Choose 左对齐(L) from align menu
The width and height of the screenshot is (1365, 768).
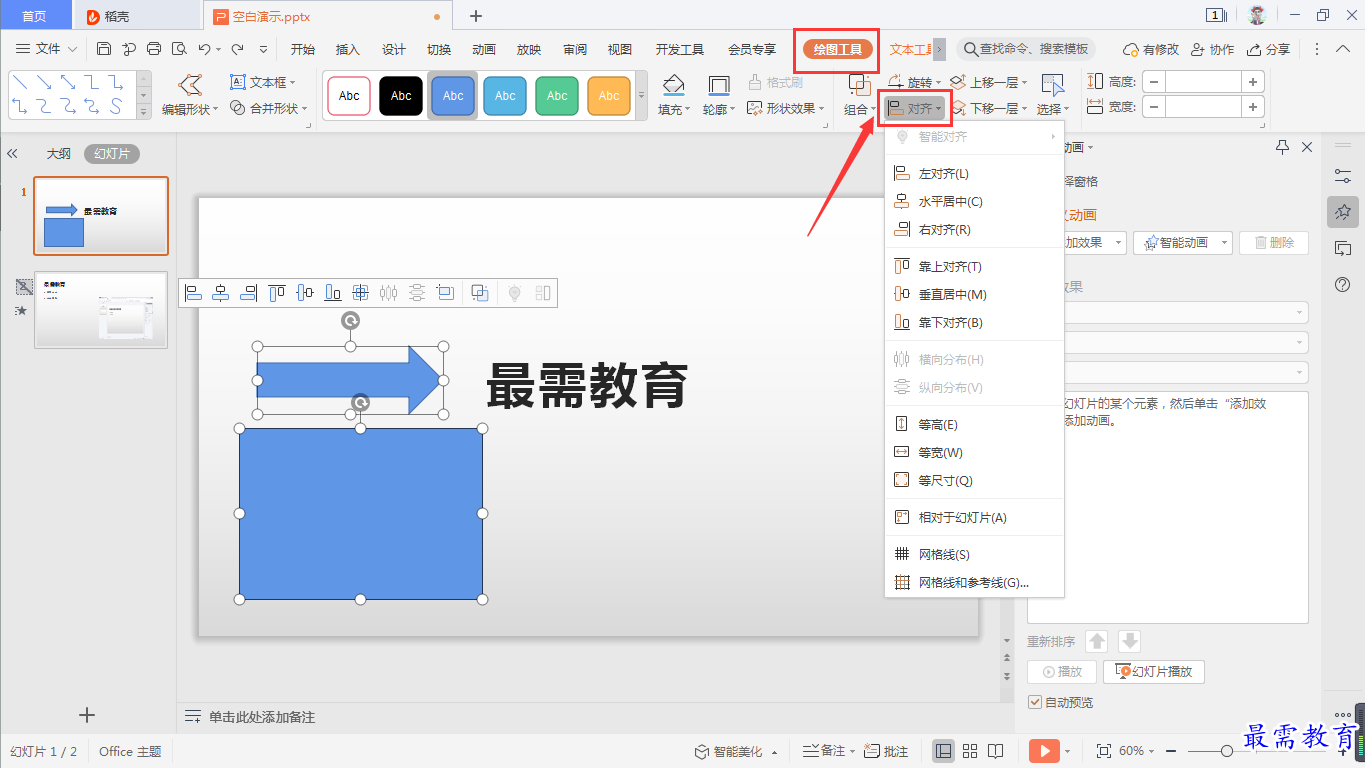pyautogui.click(x=975, y=173)
